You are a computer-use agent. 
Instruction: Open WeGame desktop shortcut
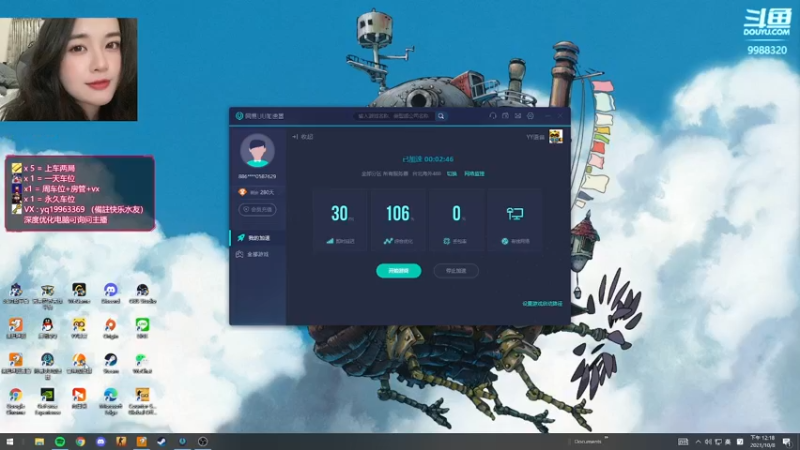pyautogui.click(x=79, y=293)
